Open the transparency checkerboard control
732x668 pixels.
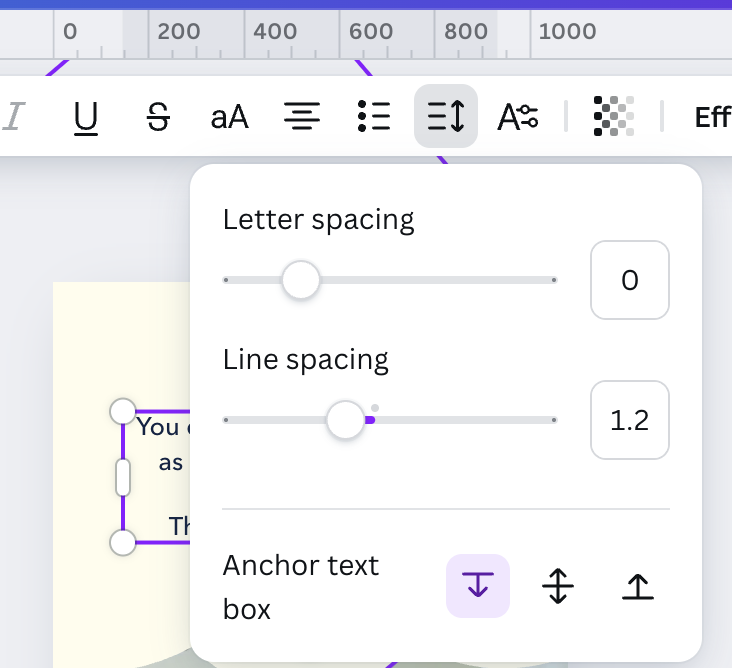(613, 116)
